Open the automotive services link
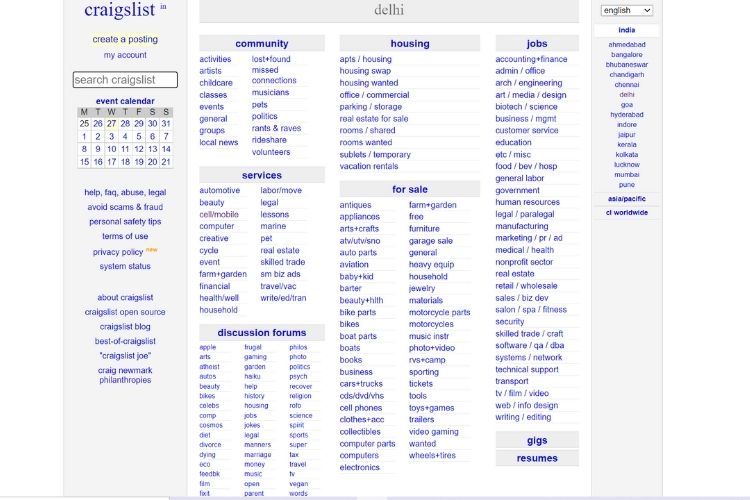This screenshot has height=500, width=750. point(220,190)
